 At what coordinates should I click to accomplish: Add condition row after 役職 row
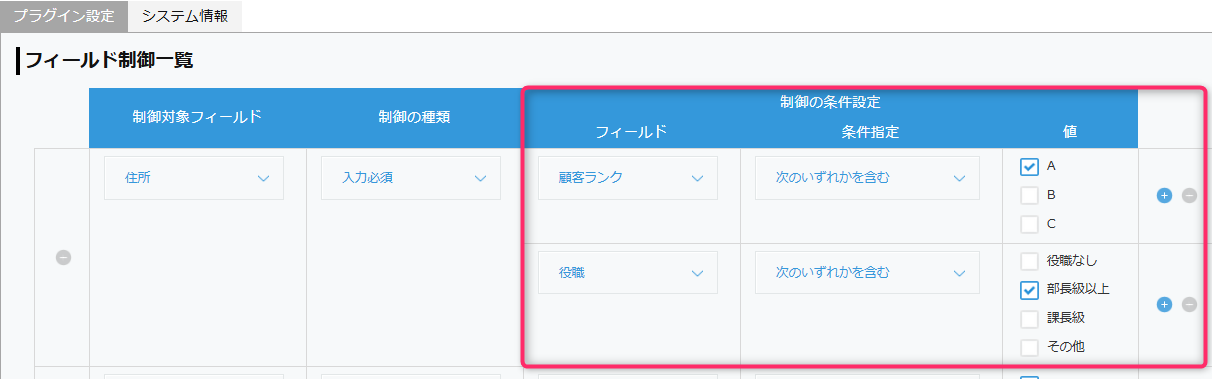[1164, 304]
